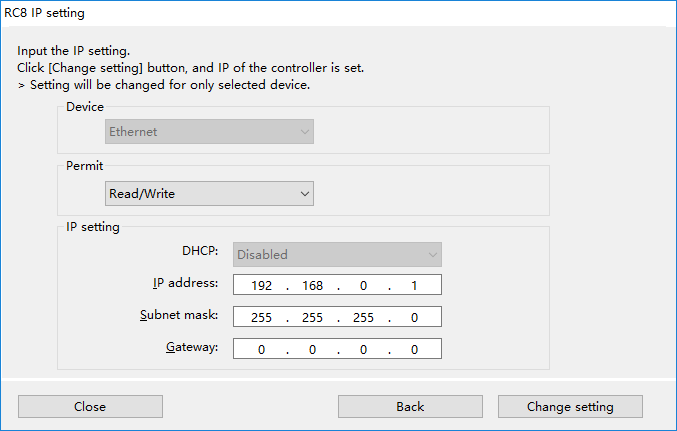Click the Permit dropdown arrow chevron
677x431 pixels.
(x=305, y=194)
